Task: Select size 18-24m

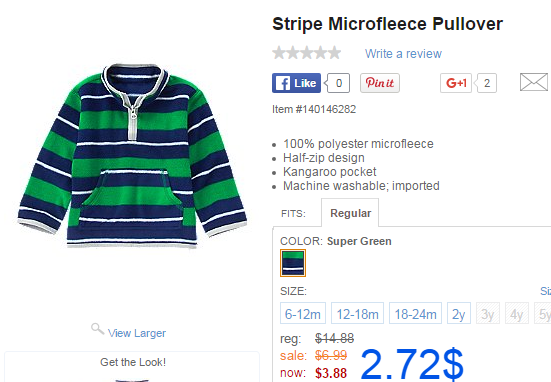Action: coord(415,313)
